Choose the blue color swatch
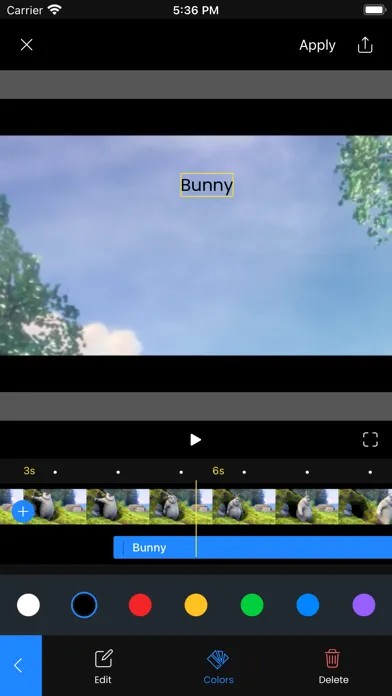The height and width of the screenshot is (696, 392). [x=308, y=605]
